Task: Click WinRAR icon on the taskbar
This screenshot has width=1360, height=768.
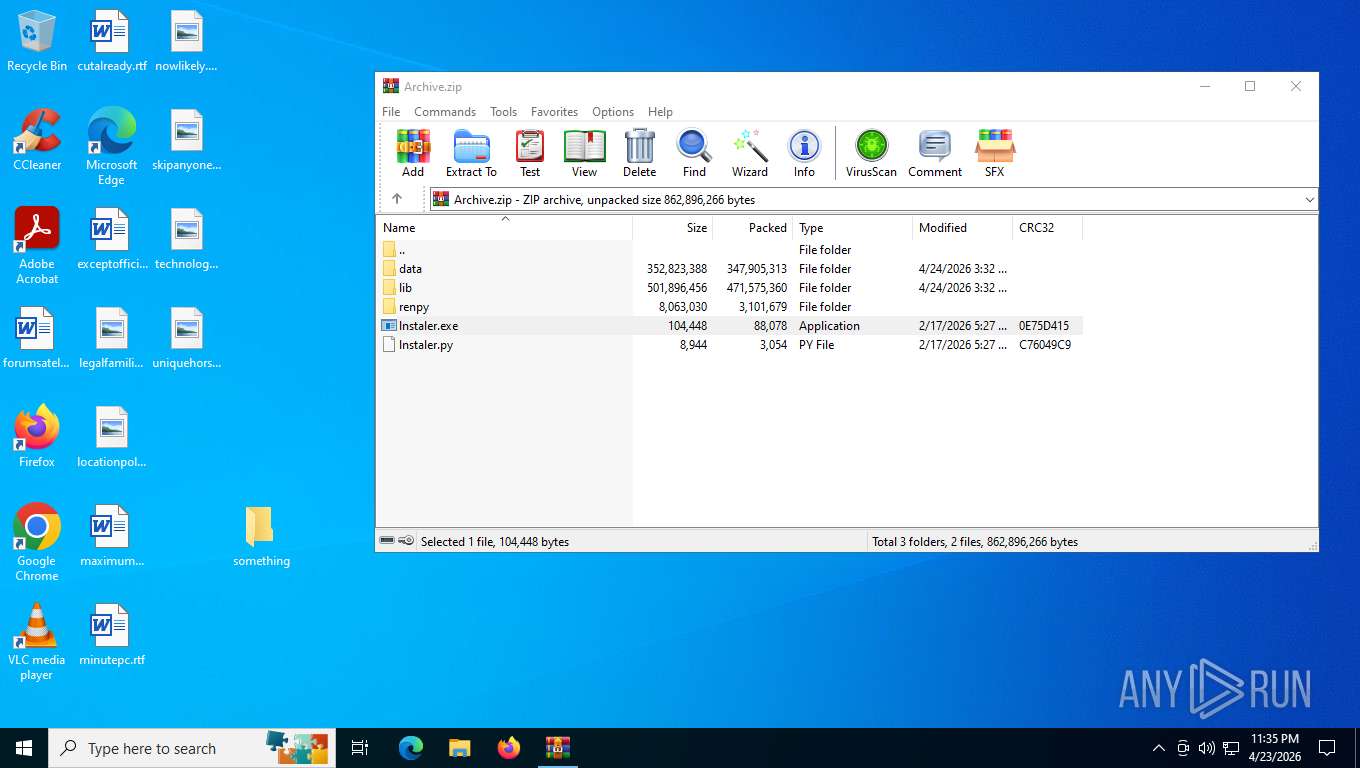Action: (557, 748)
